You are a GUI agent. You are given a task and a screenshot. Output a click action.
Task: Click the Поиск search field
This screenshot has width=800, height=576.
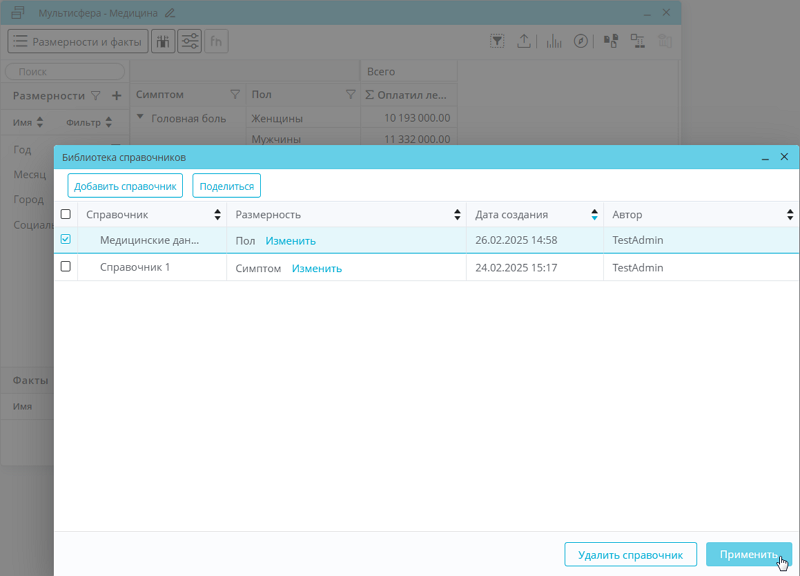point(65,72)
